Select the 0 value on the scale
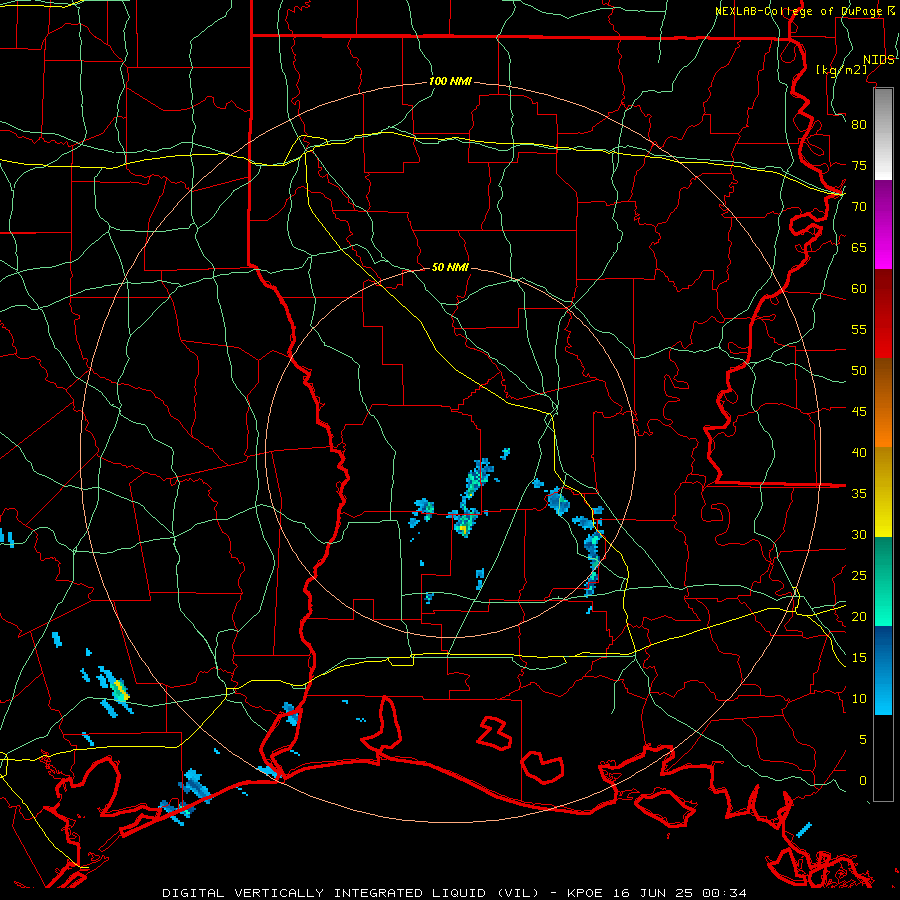This screenshot has width=900, height=900. coord(863,781)
